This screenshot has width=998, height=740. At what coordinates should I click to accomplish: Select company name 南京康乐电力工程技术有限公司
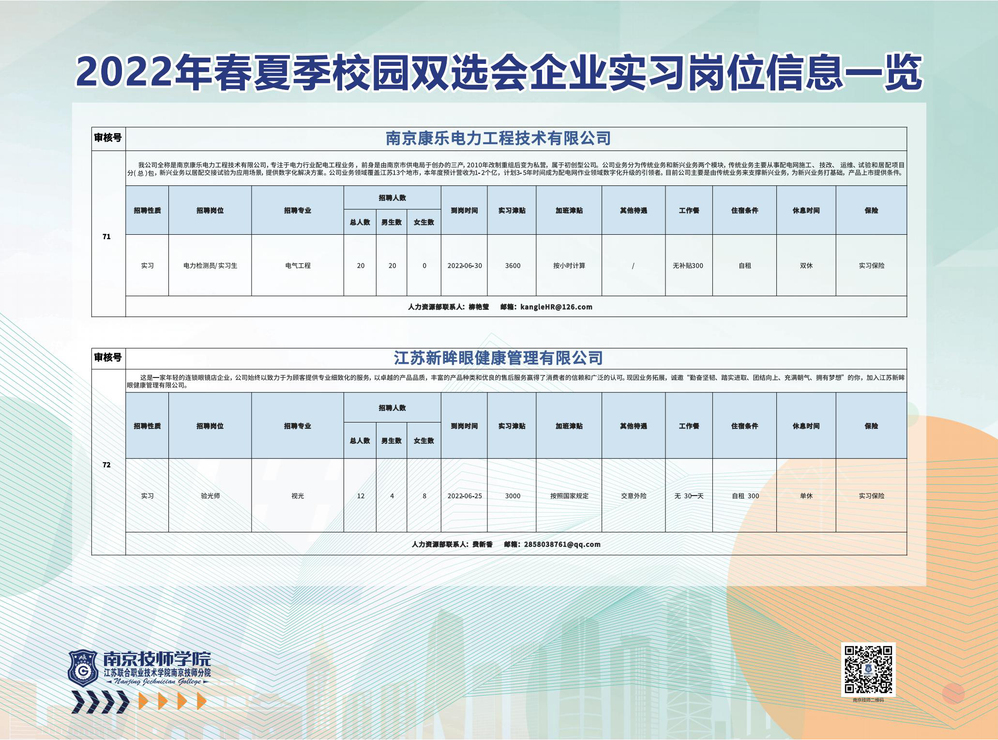coord(498,138)
